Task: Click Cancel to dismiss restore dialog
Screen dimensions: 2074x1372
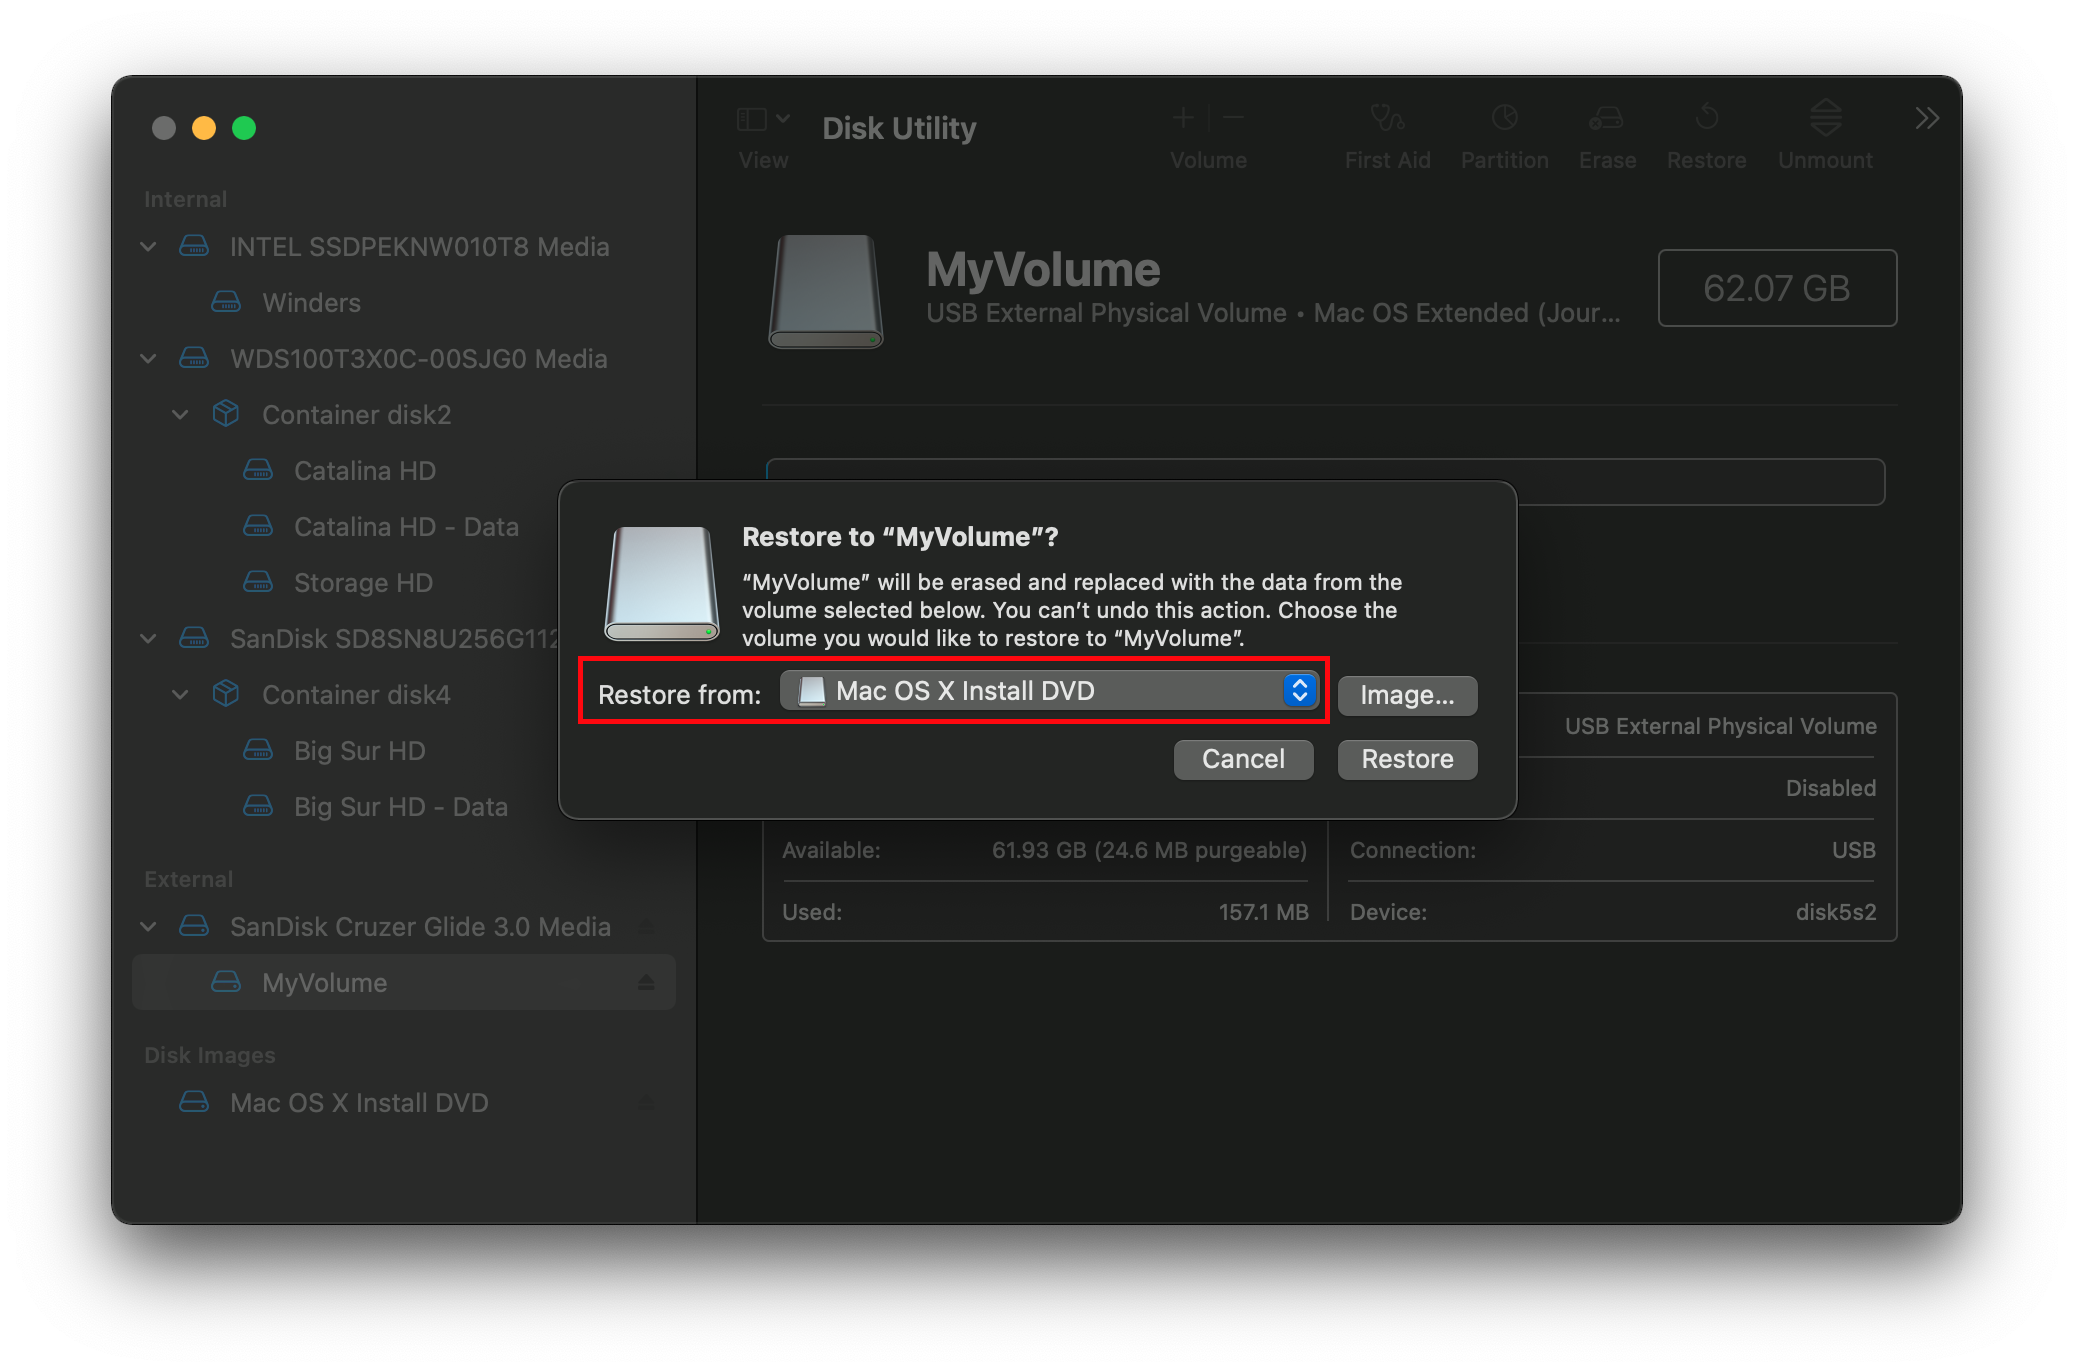Action: click(1241, 758)
